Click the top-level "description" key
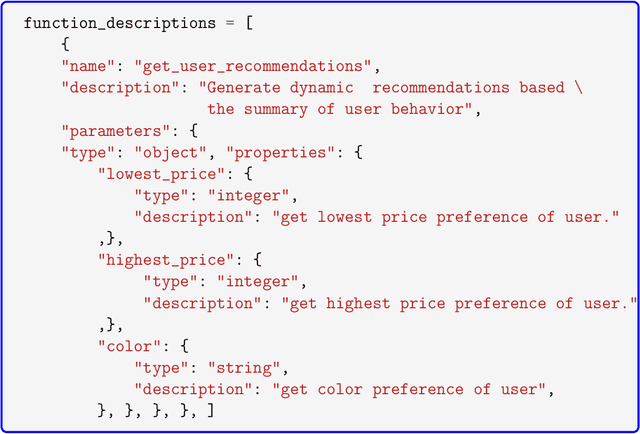 [x=114, y=88]
